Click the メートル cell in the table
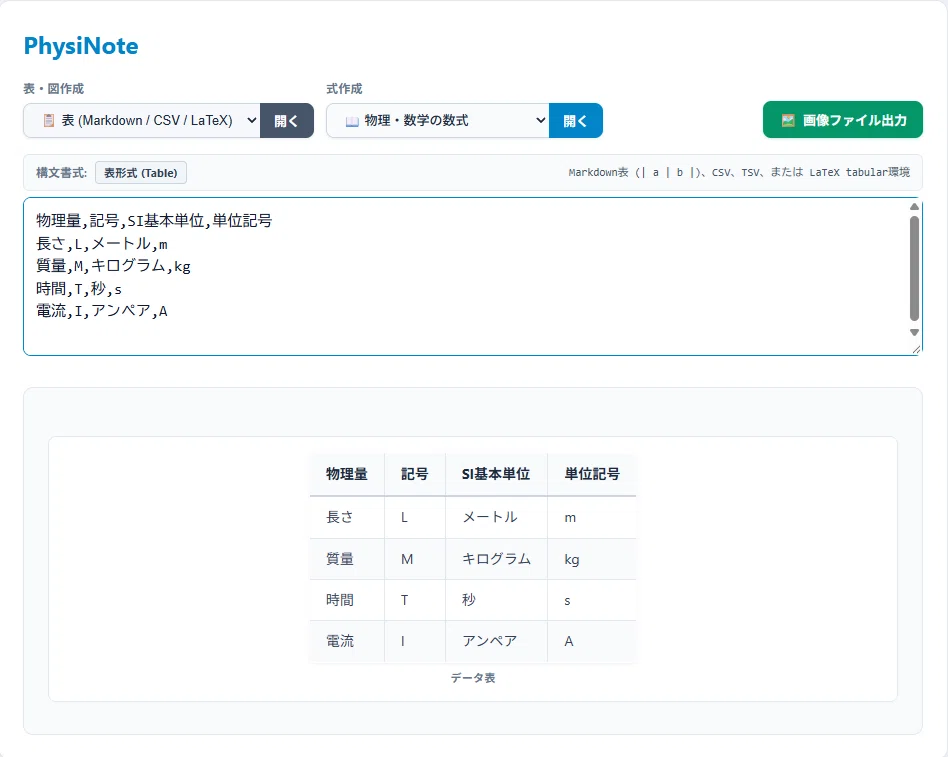Image resolution: width=948 pixels, height=757 pixels. click(496, 517)
